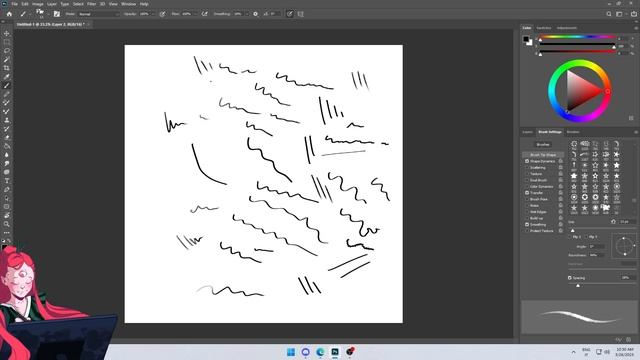Select the Hand tool
The width and height of the screenshot is (640, 360).
7,215
